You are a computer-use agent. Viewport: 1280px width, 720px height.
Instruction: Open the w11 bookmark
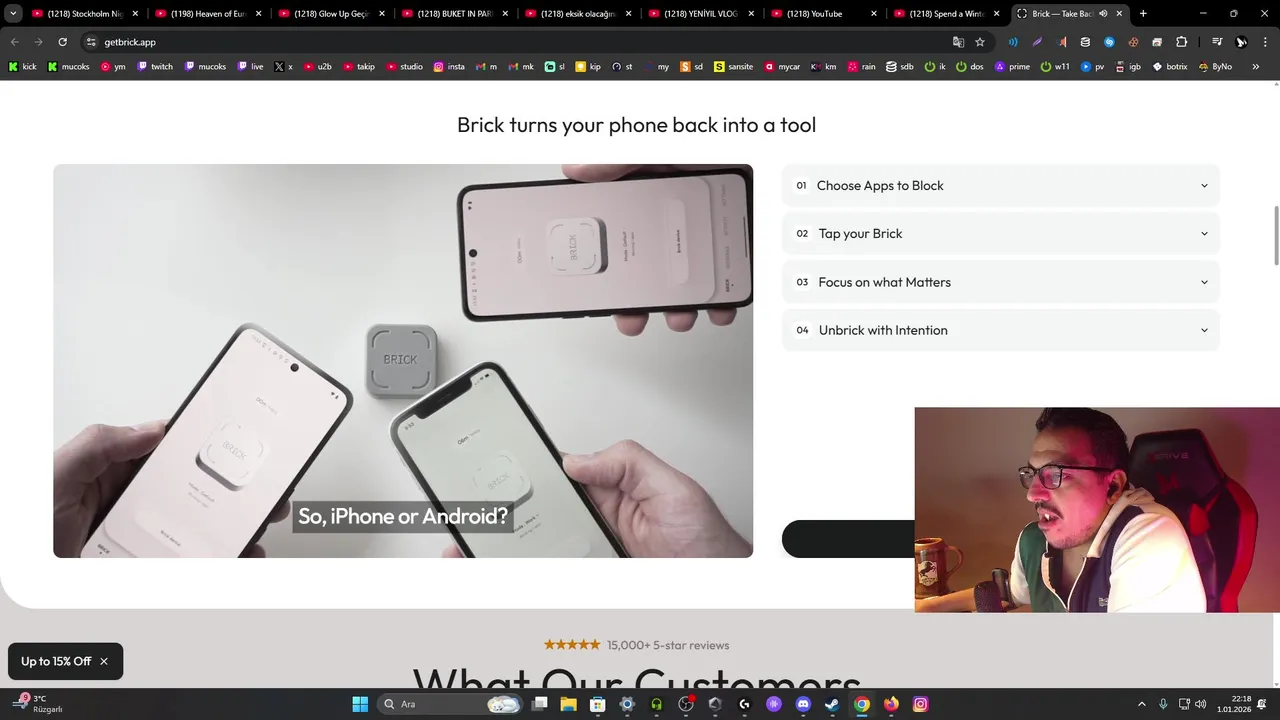(x=1055, y=66)
